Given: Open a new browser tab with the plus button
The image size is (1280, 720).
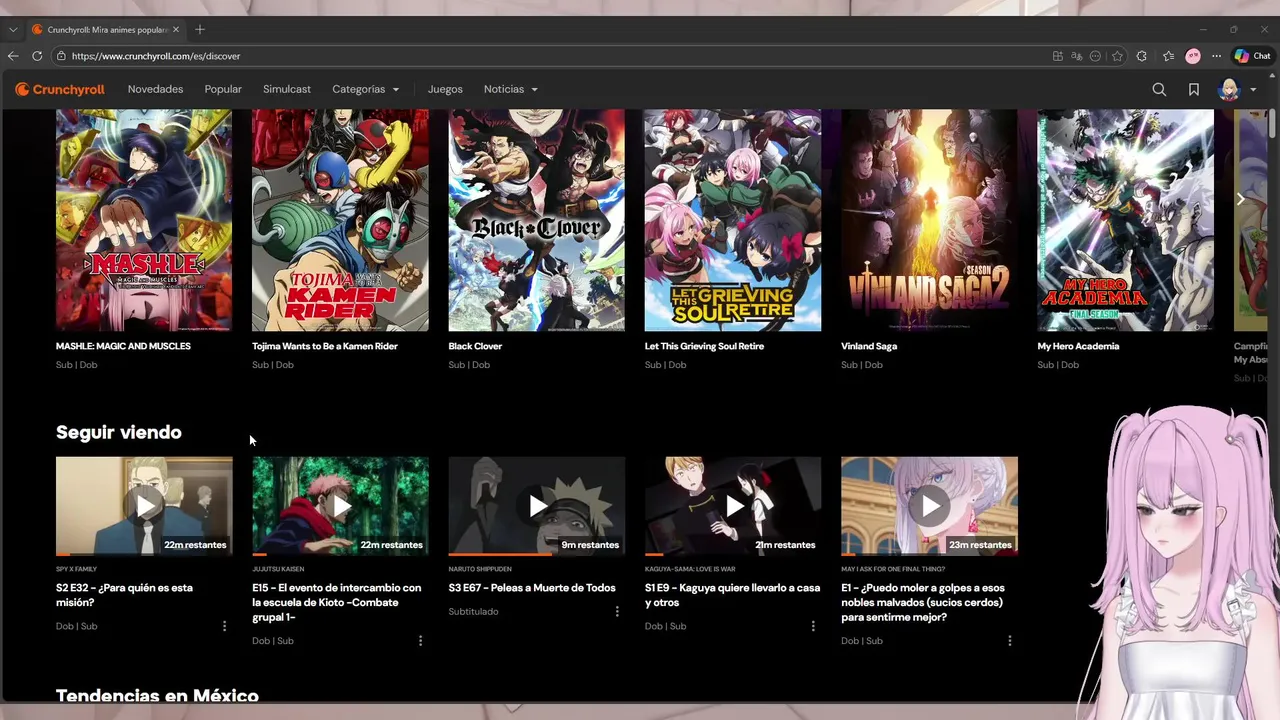Looking at the screenshot, I should [200, 29].
